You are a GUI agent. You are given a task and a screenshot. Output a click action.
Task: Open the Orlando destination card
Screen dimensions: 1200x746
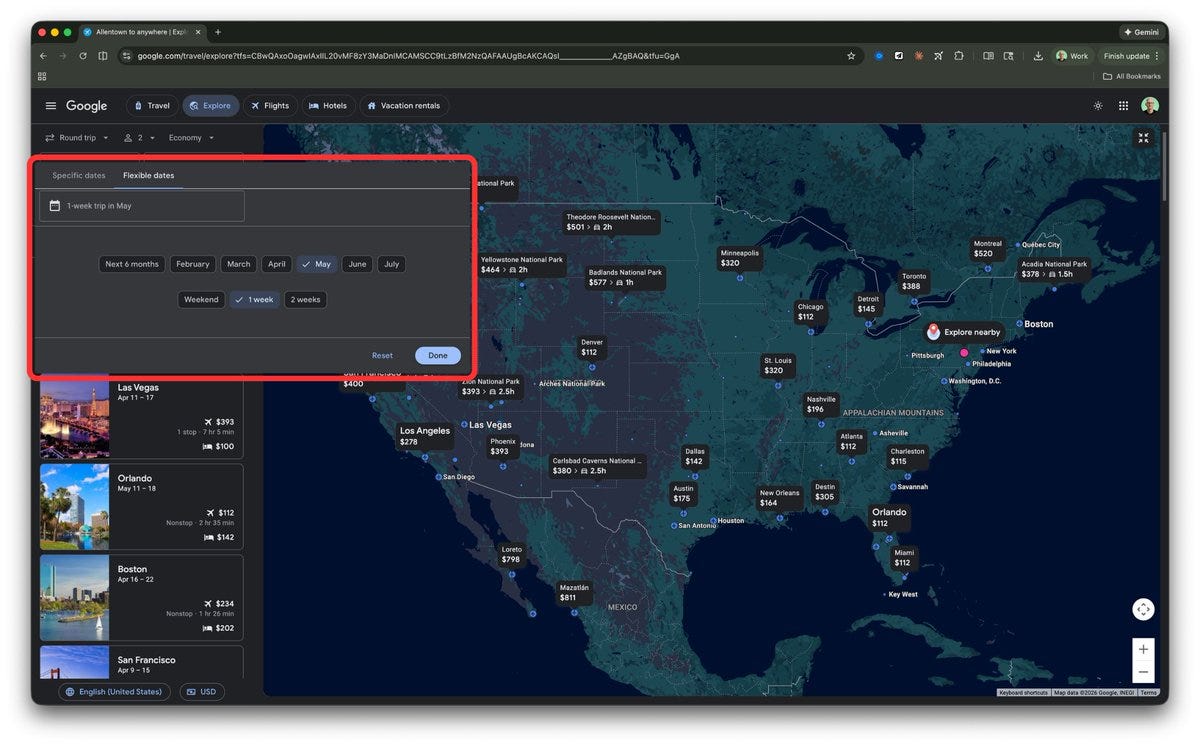tap(141, 507)
